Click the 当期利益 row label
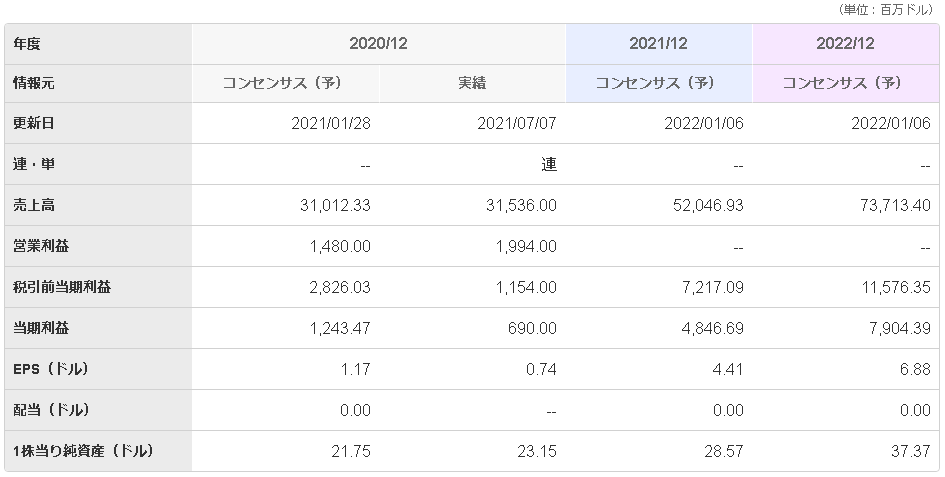This screenshot has height=477, width=945. [x=42, y=328]
